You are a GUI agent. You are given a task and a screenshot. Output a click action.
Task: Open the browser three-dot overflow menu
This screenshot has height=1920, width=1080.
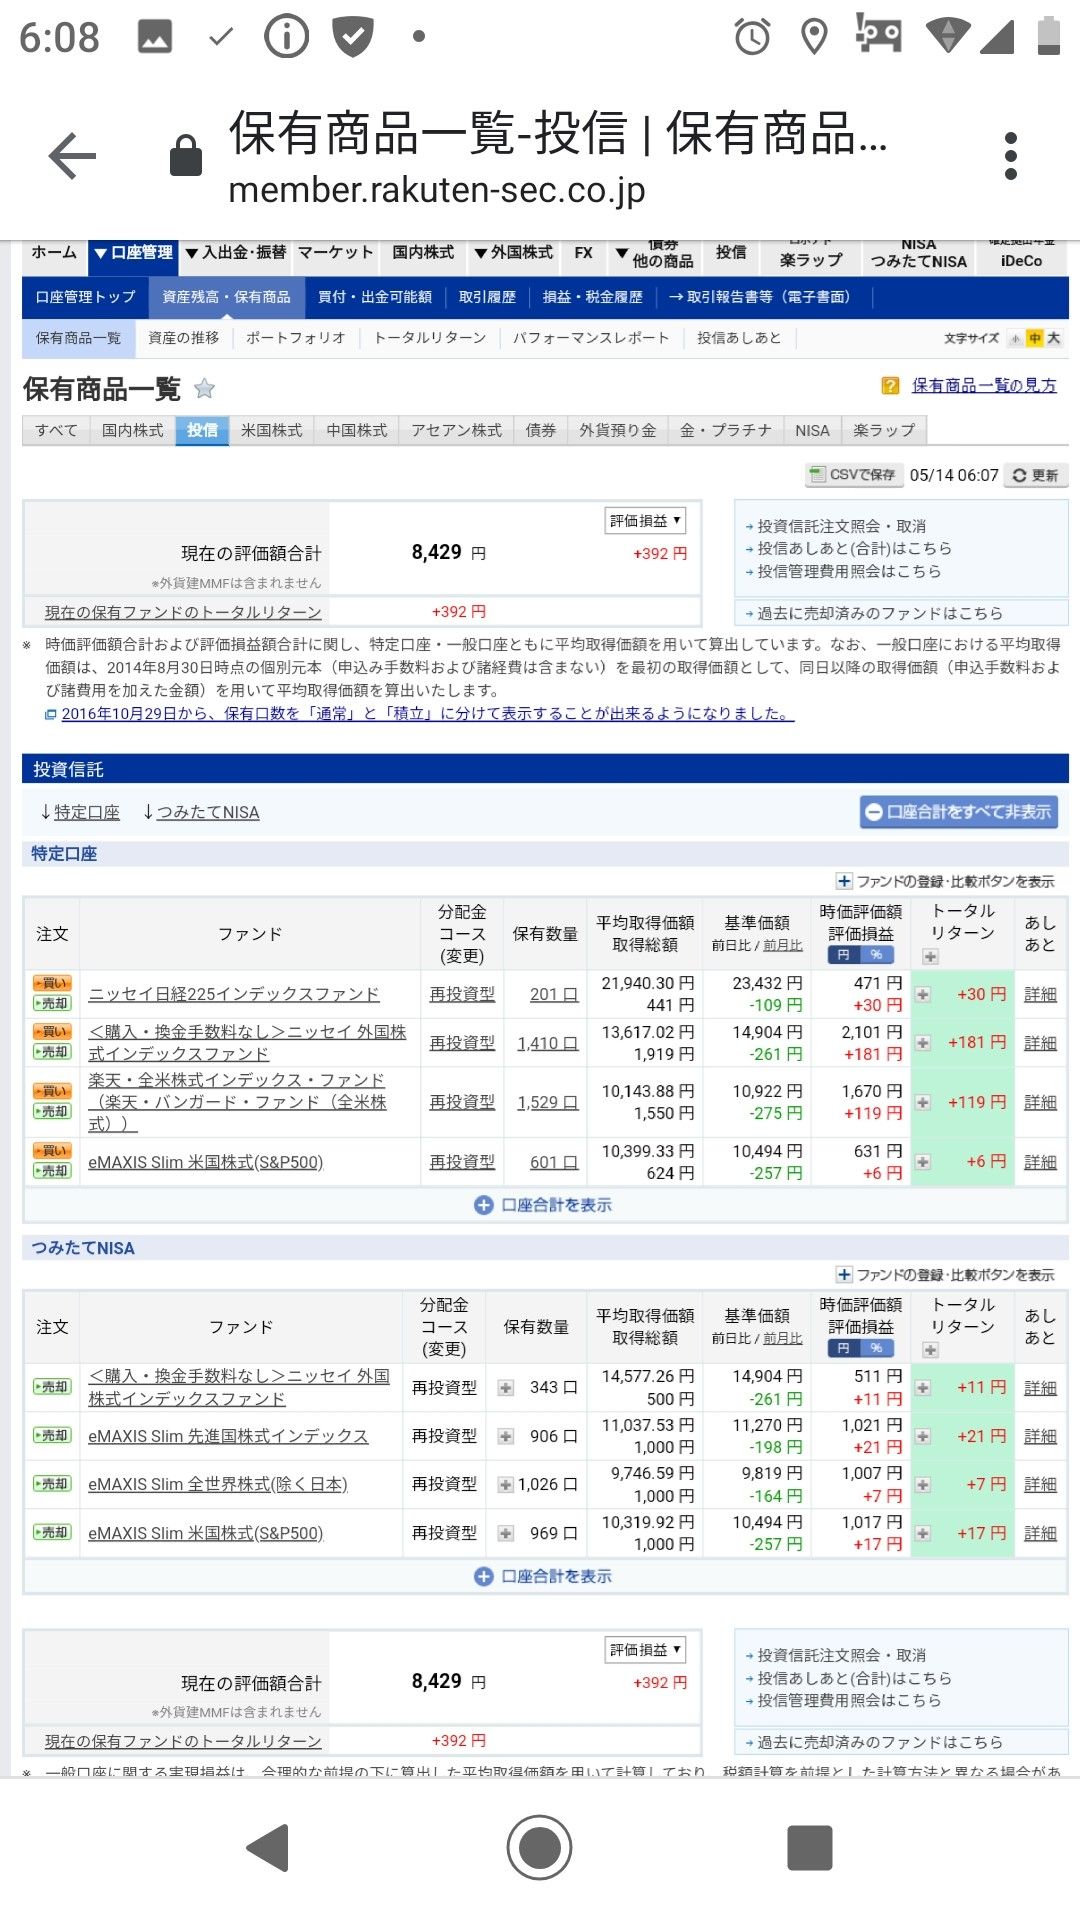click(1011, 156)
